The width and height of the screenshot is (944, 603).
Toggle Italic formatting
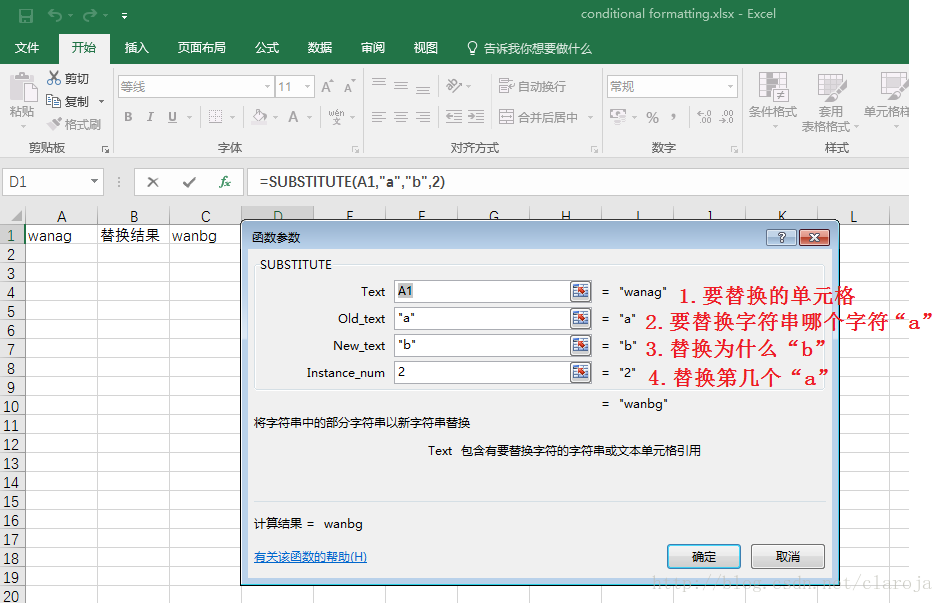[151, 117]
